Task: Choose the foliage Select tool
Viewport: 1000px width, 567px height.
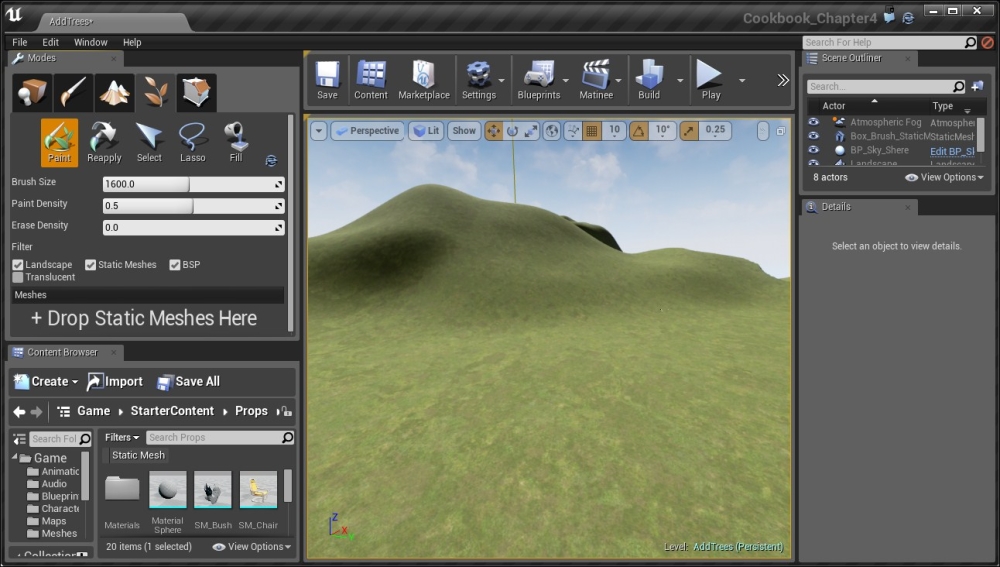Action: 149,143
